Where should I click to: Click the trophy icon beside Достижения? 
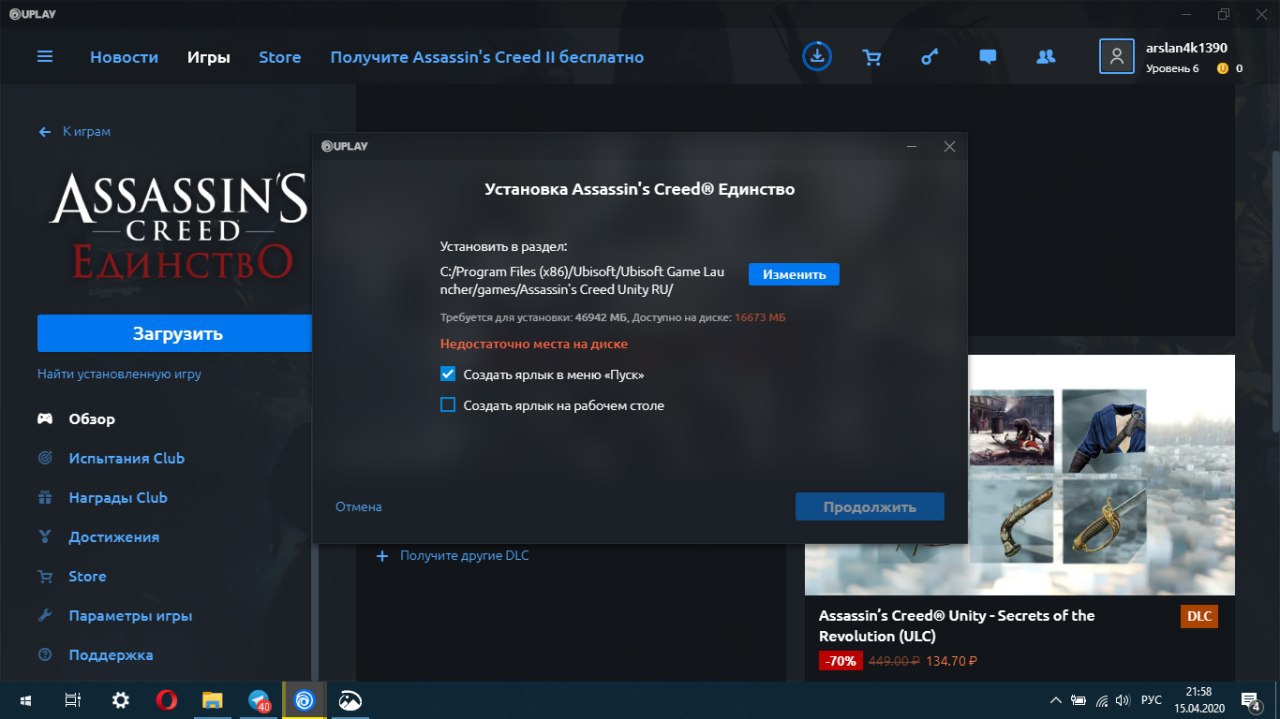45,537
